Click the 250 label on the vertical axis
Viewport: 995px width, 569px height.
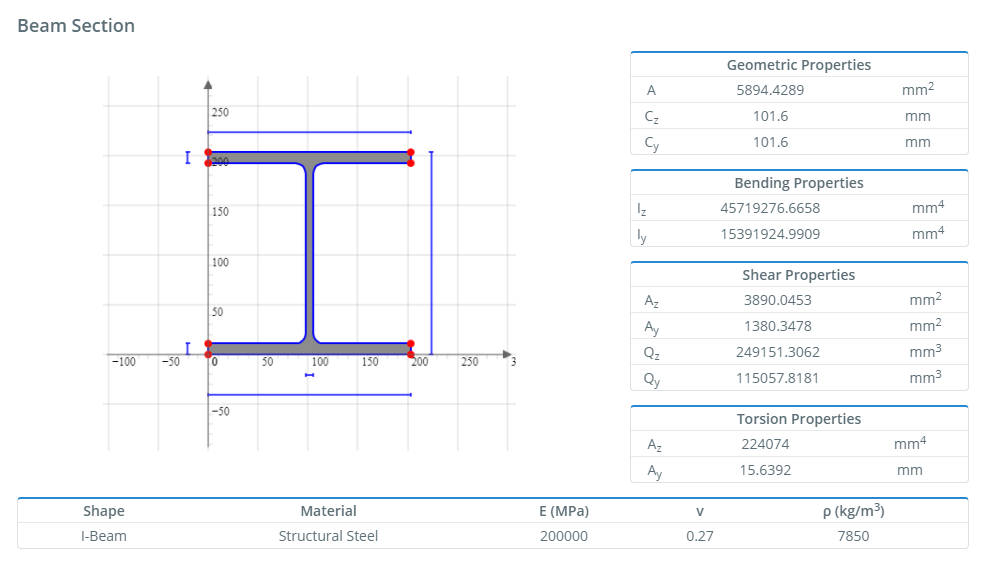pyautogui.click(x=220, y=112)
